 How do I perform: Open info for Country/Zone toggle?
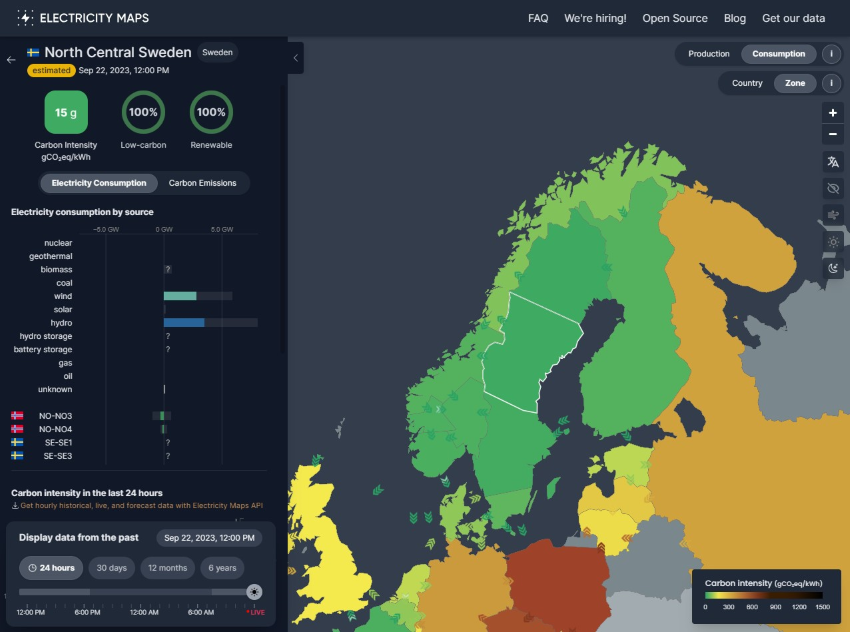tap(831, 83)
